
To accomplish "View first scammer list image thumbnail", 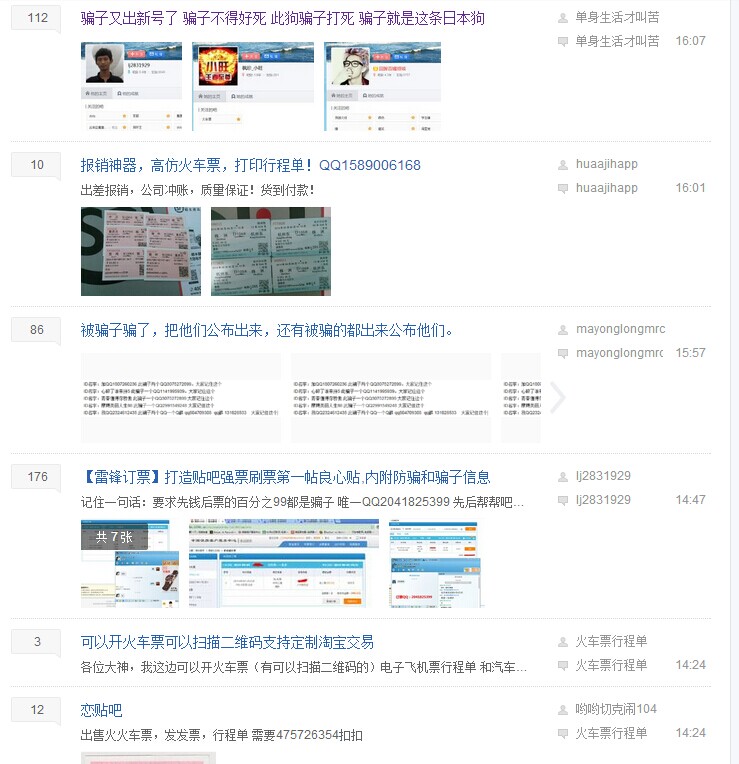I will [x=181, y=398].
